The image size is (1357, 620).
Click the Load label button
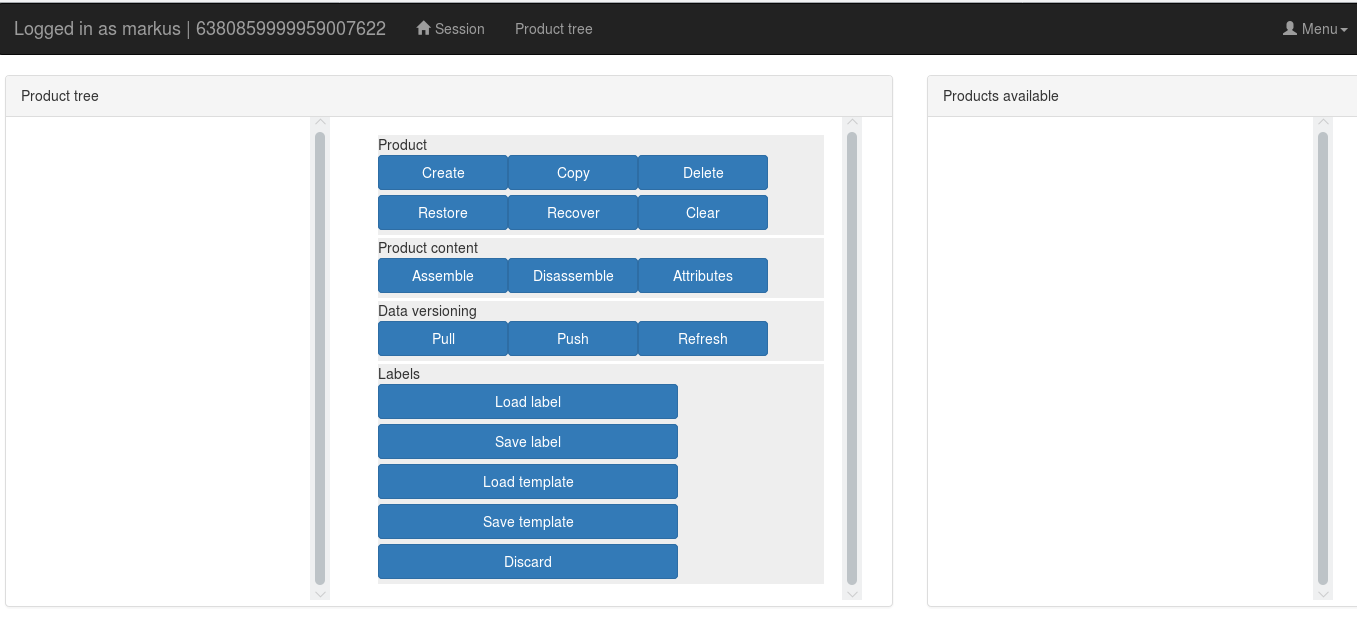528,402
